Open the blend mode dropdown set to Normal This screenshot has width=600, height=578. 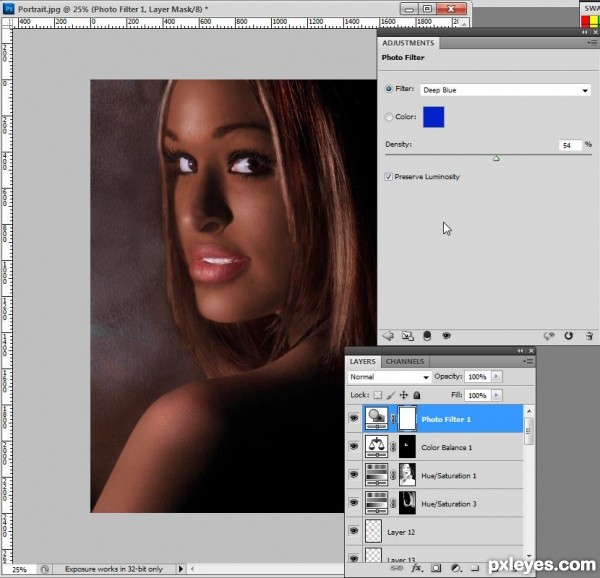[x=389, y=377]
